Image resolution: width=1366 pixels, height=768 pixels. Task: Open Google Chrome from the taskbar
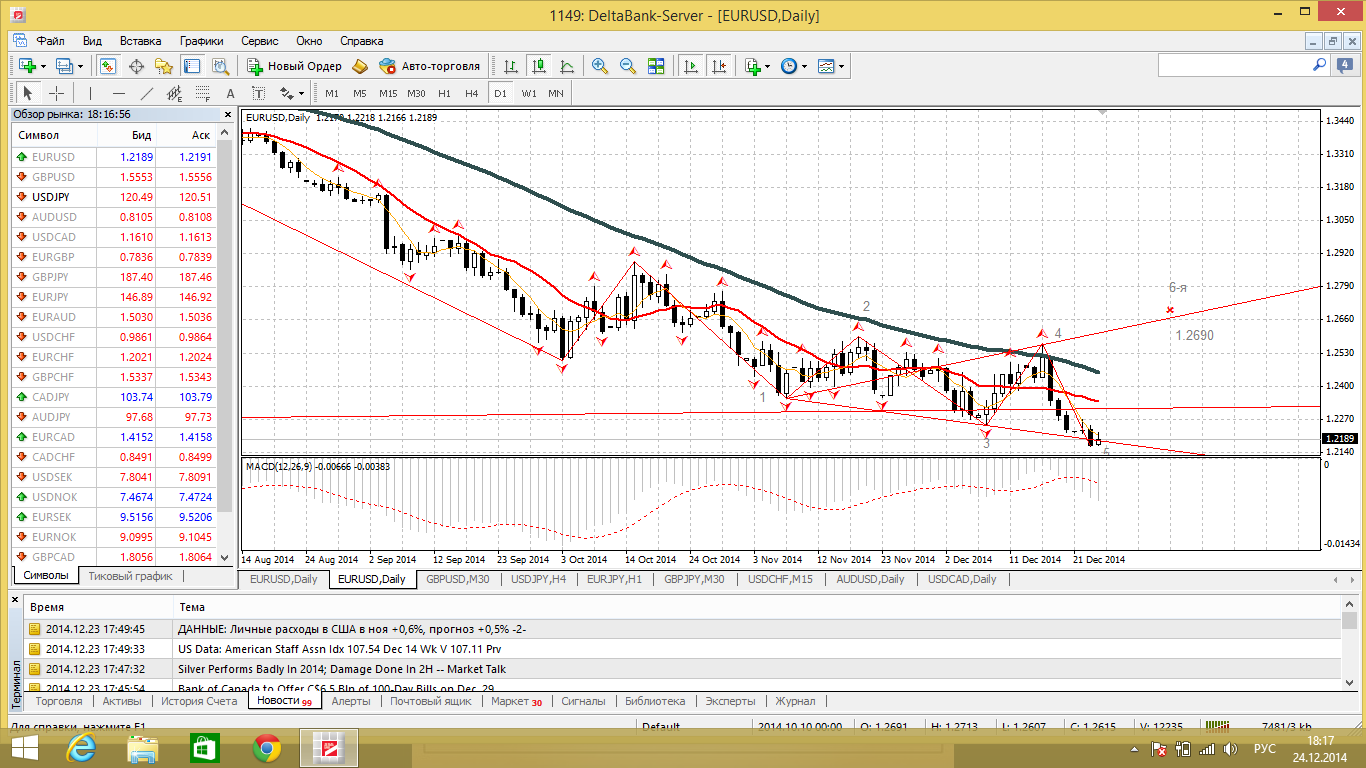click(x=266, y=748)
